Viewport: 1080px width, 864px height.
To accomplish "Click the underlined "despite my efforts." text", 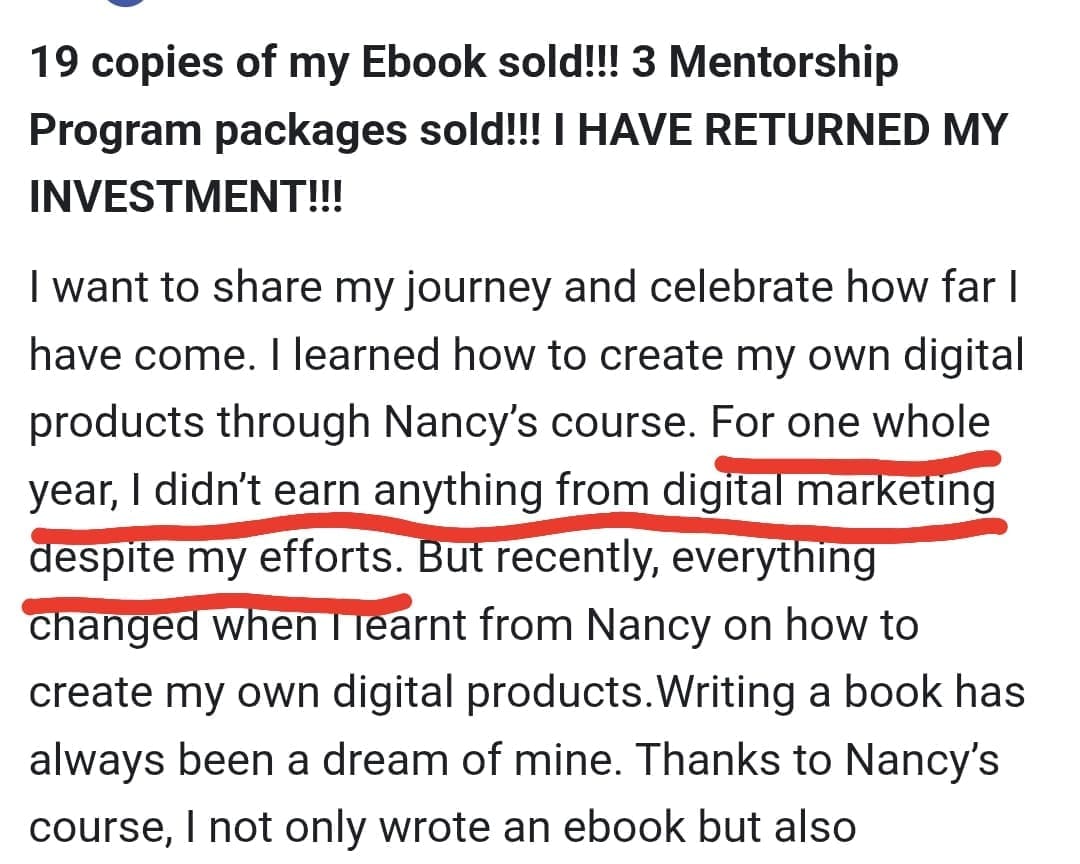I will [x=217, y=557].
